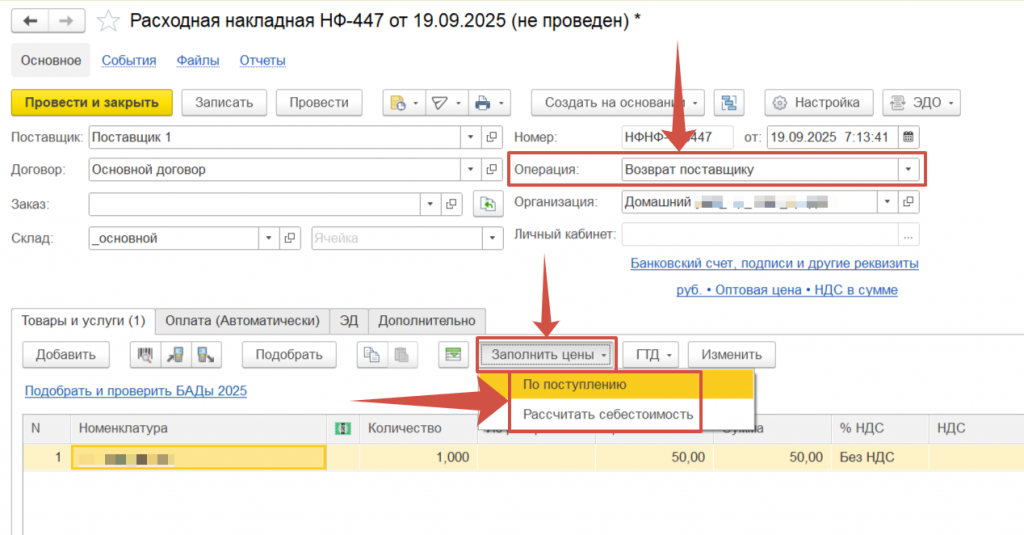Click the favorites star icon beside document title
Viewport: 1024px width, 535px height.
pos(111,21)
